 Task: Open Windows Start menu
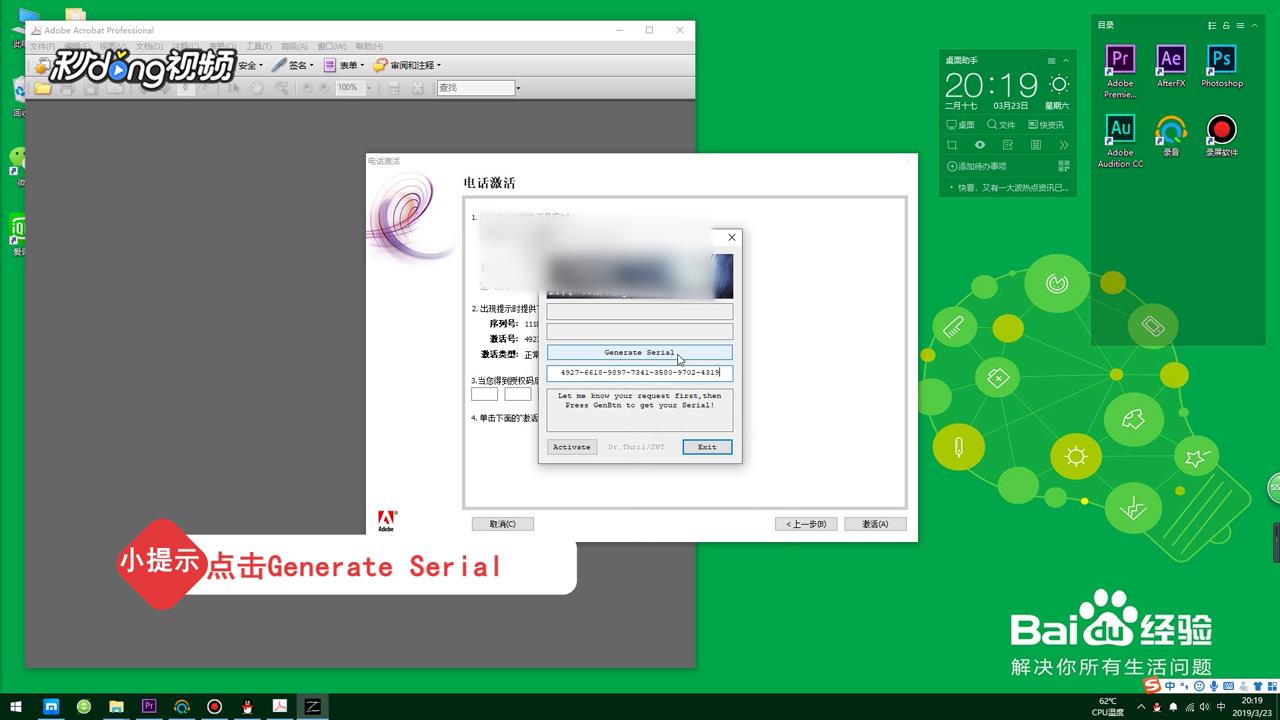(16, 707)
